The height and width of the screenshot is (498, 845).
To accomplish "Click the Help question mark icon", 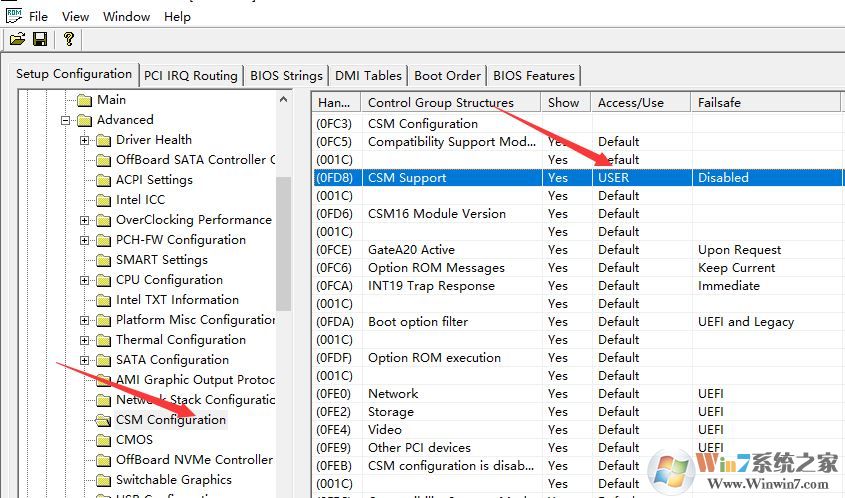I will (68, 39).
